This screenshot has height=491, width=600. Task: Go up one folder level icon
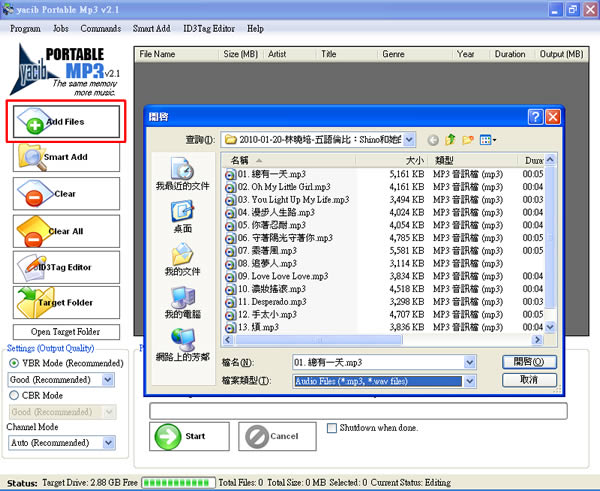tap(450, 140)
